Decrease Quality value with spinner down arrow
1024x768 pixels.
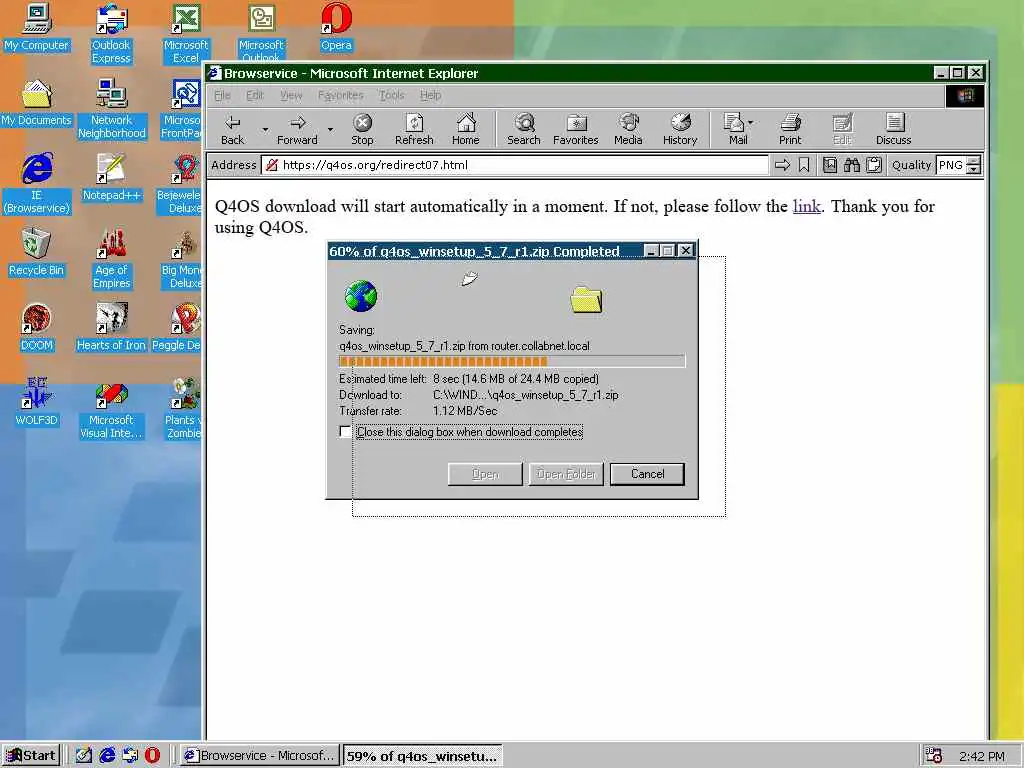click(x=974, y=170)
